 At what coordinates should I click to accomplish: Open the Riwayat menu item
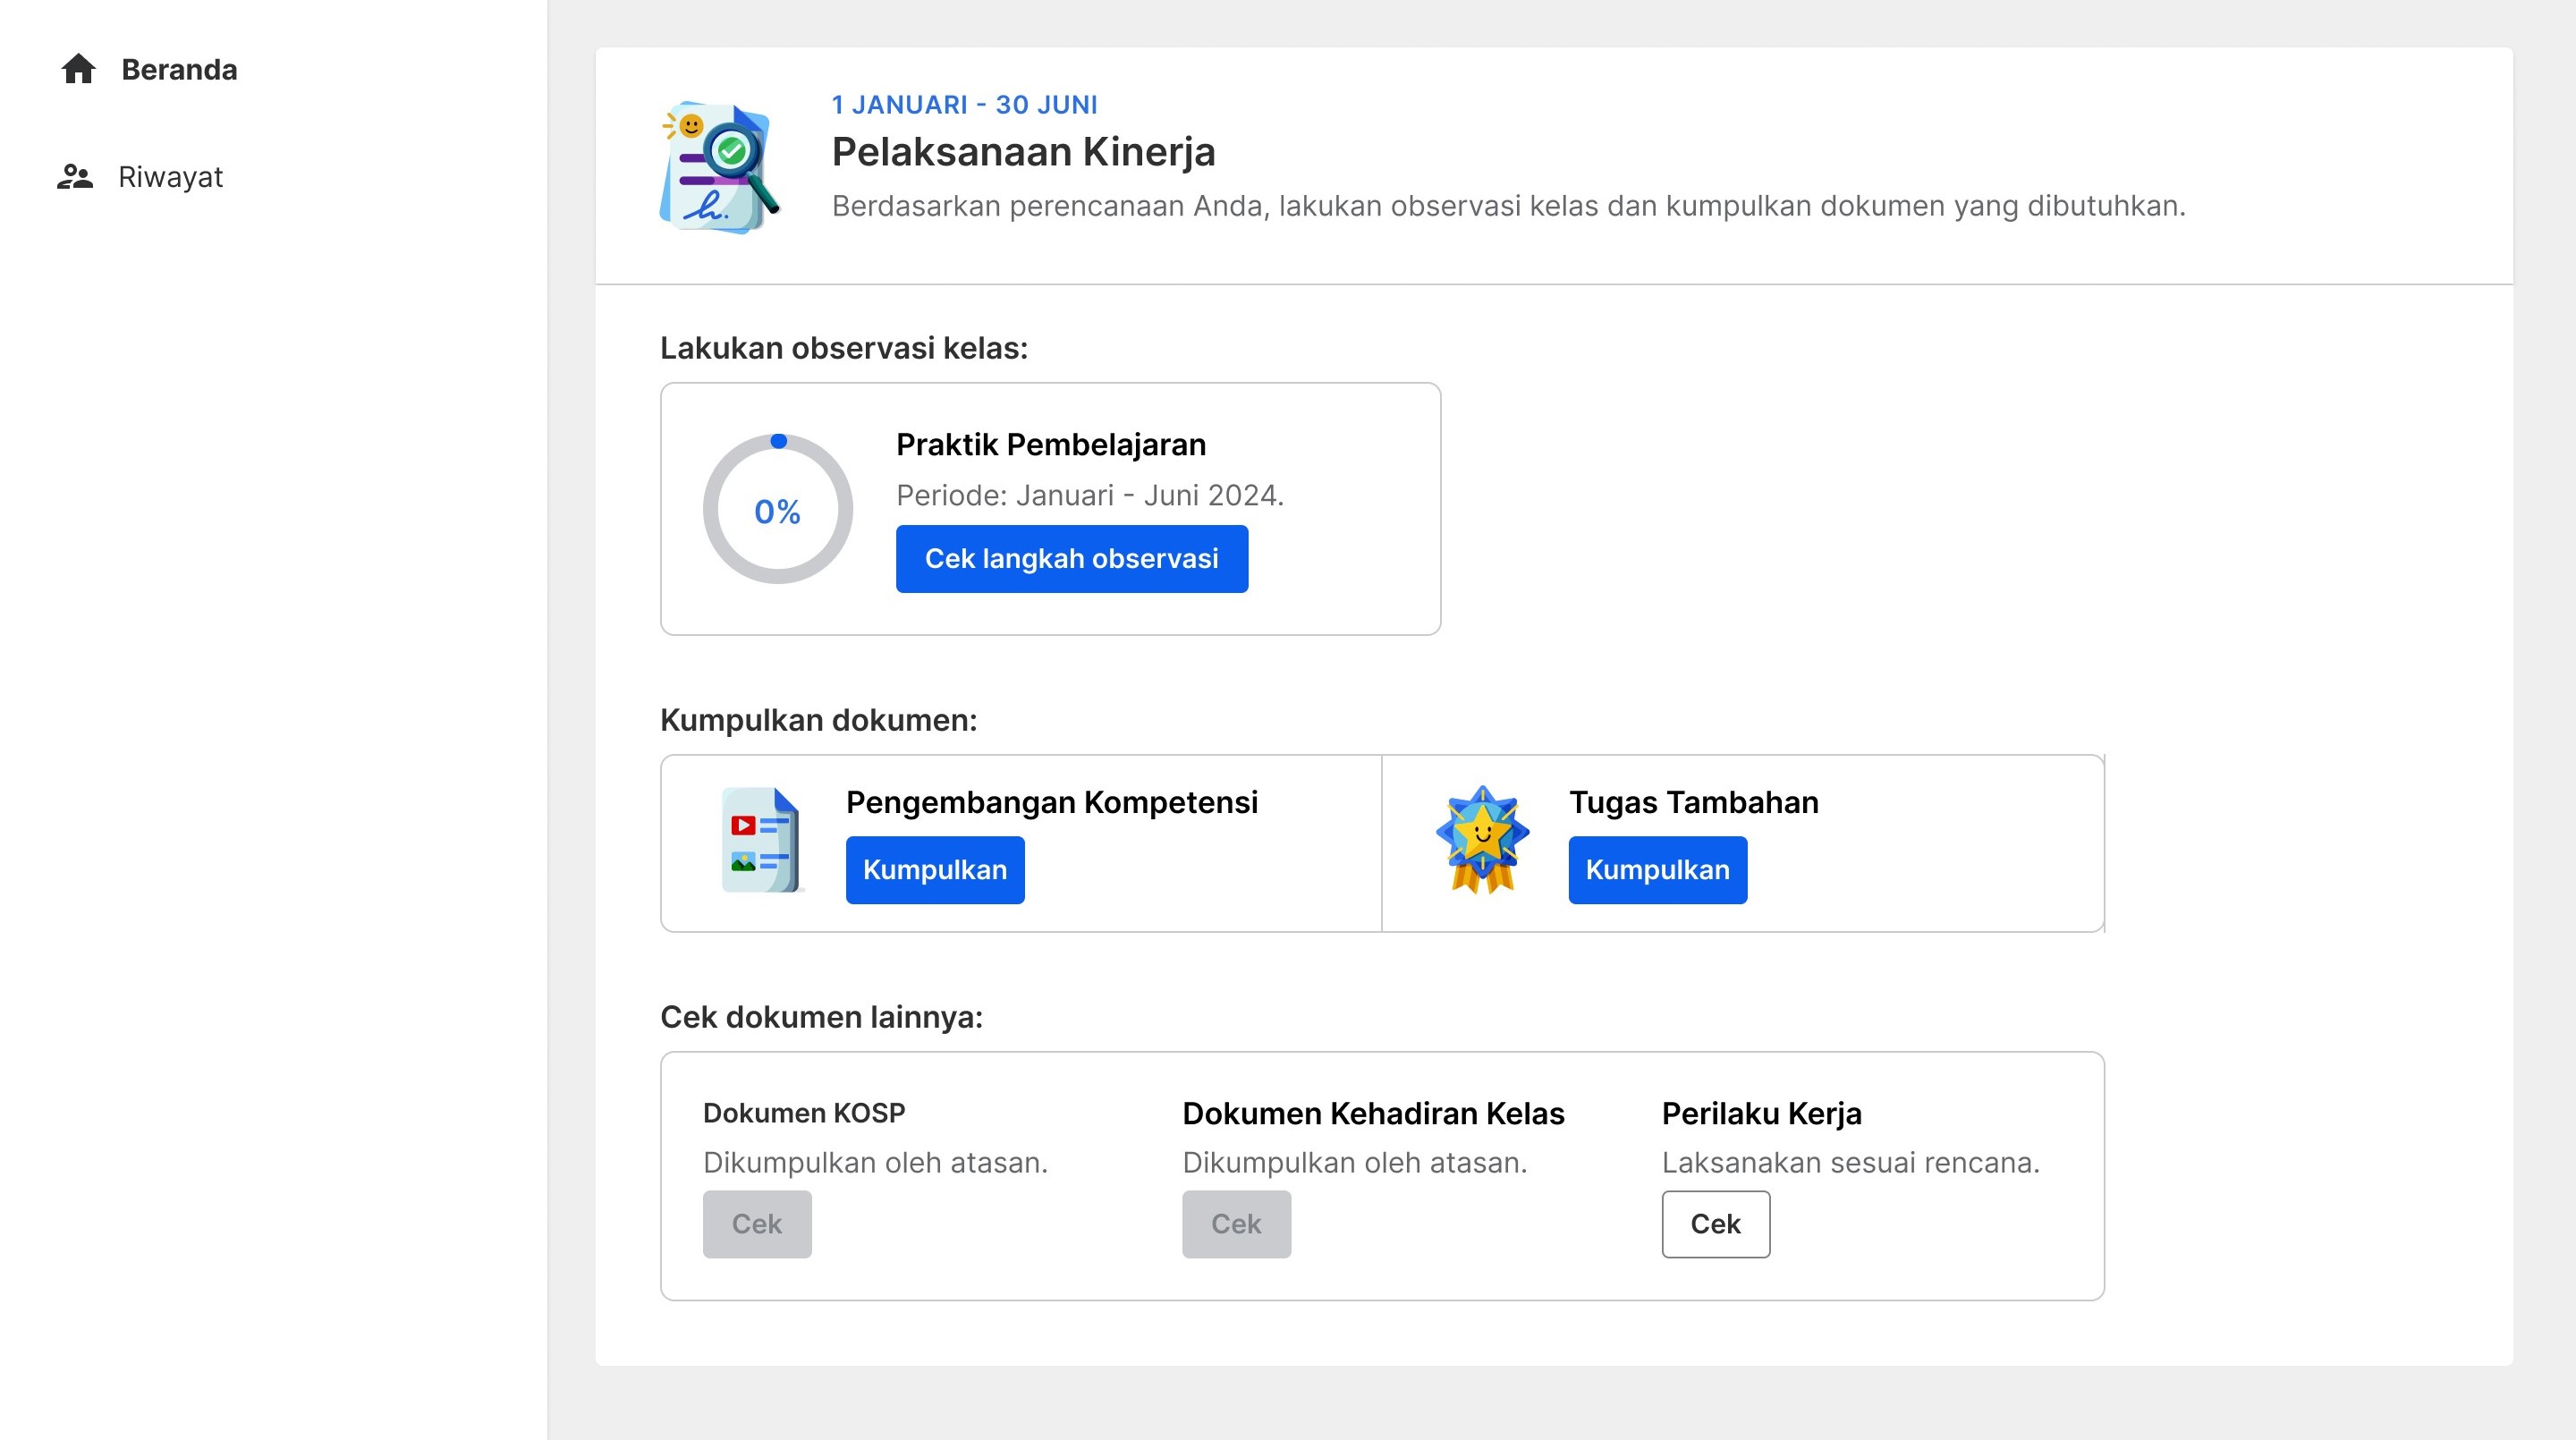tap(140, 177)
